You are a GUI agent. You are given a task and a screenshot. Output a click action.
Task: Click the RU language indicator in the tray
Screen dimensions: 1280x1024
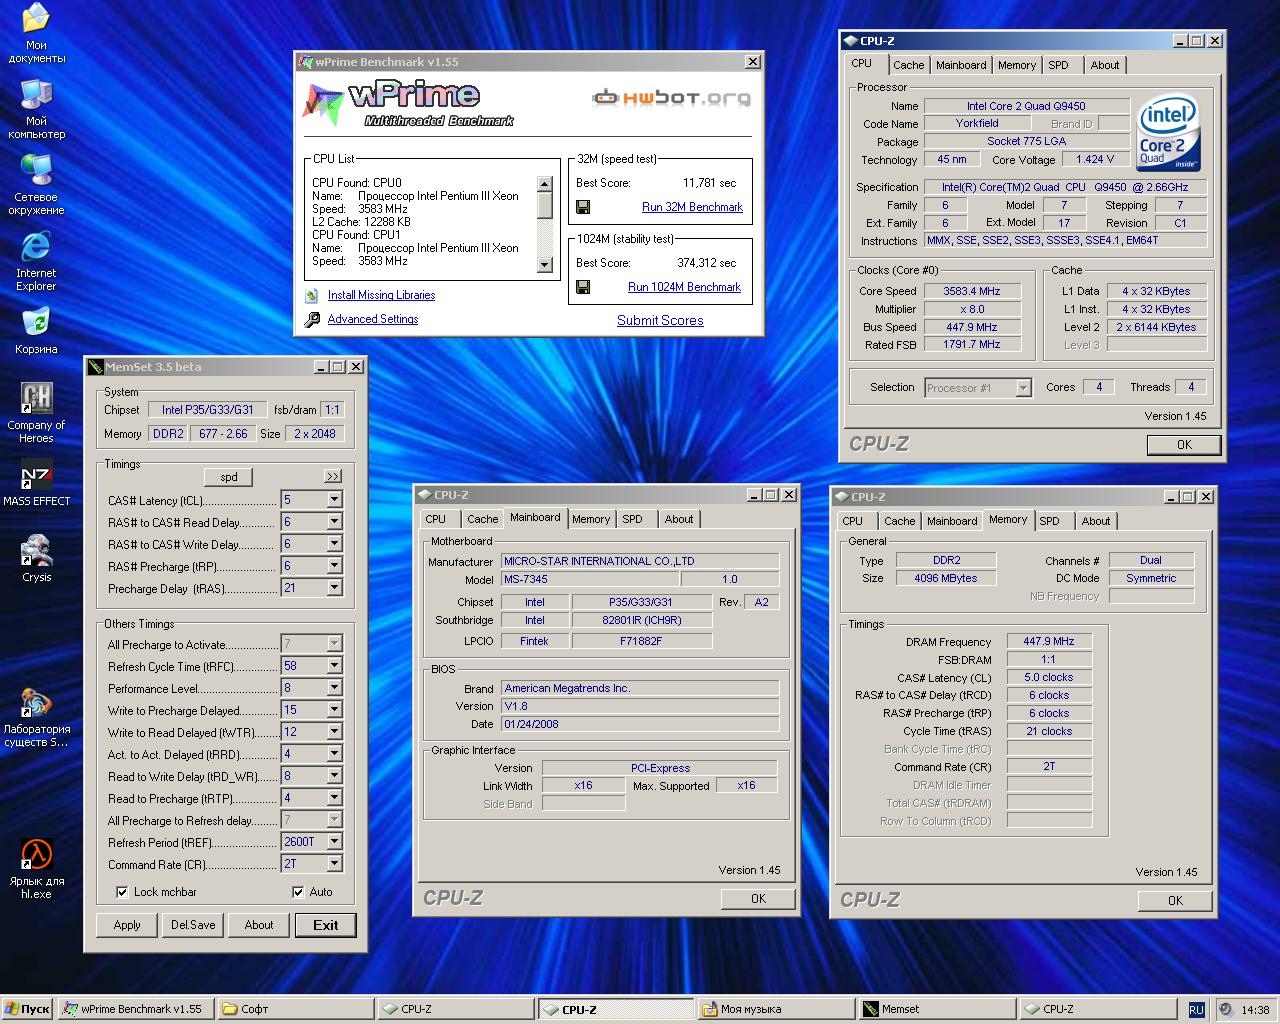1197,1009
